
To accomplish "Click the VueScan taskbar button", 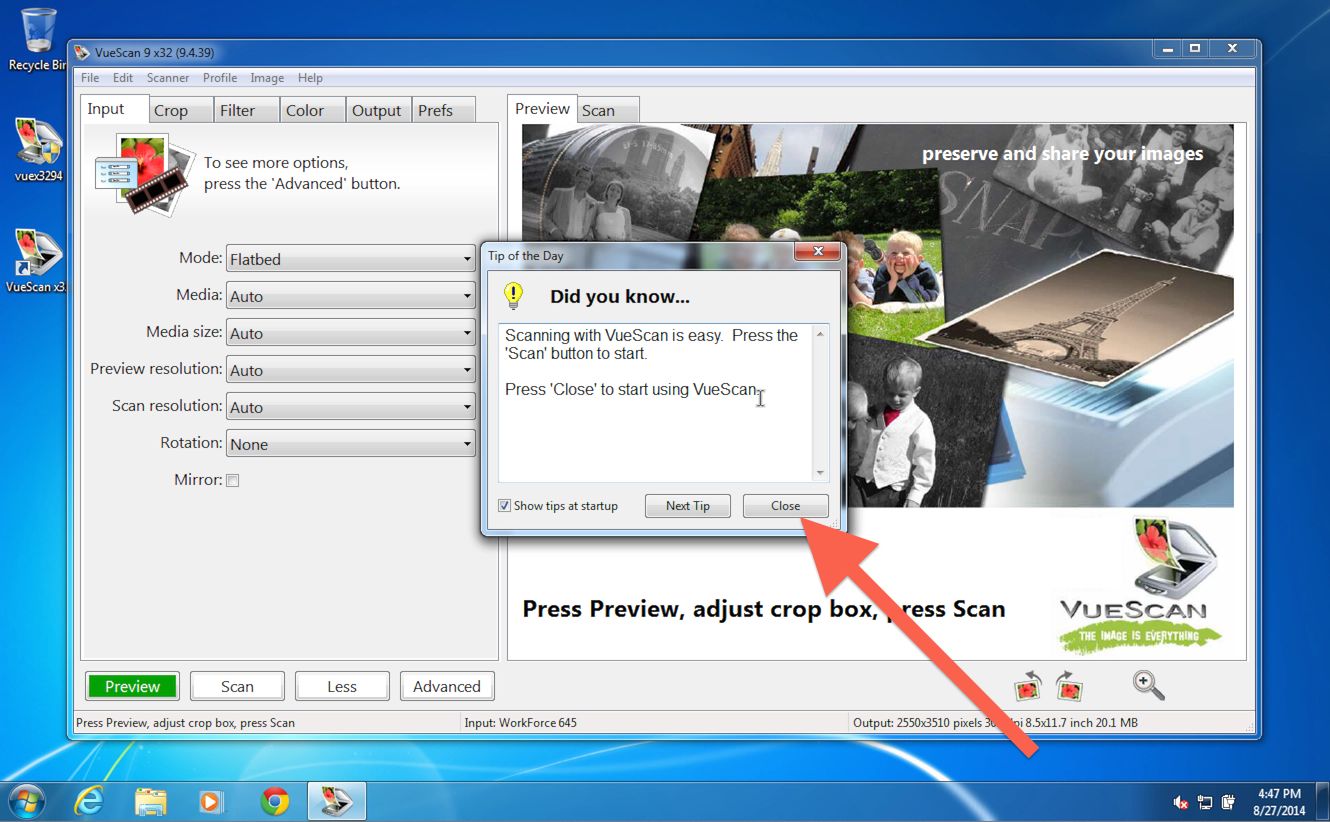I will tap(336, 801).
